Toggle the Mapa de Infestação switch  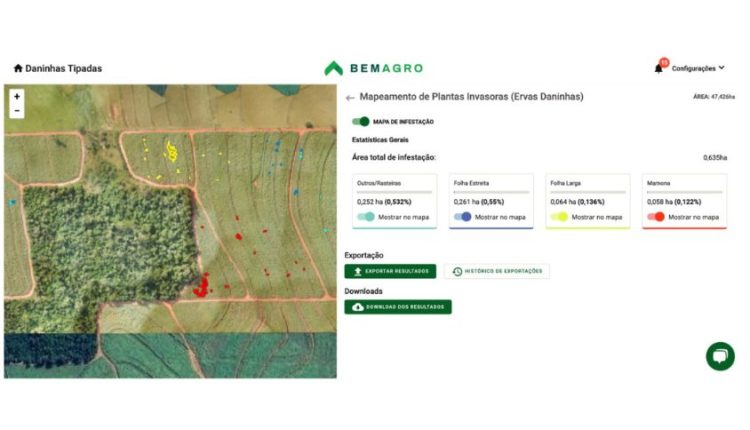click(x=361, y=121)
